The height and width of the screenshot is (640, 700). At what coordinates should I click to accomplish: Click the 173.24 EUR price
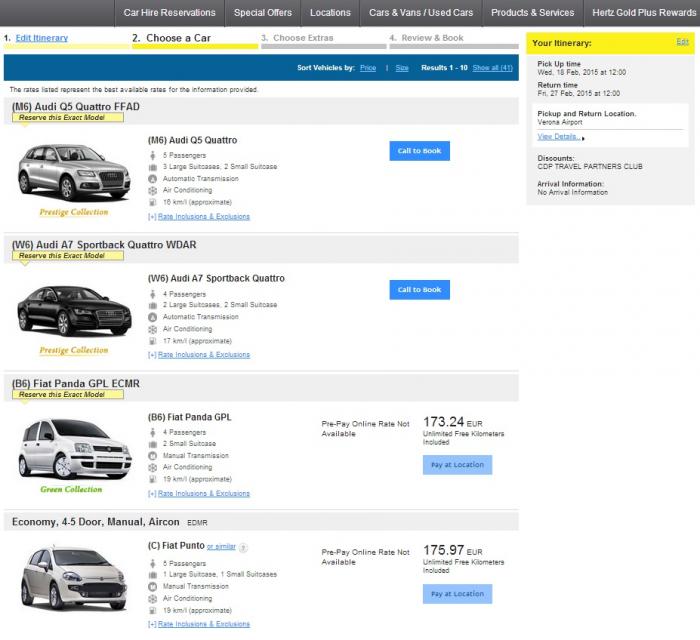click(x=453, y=422)
